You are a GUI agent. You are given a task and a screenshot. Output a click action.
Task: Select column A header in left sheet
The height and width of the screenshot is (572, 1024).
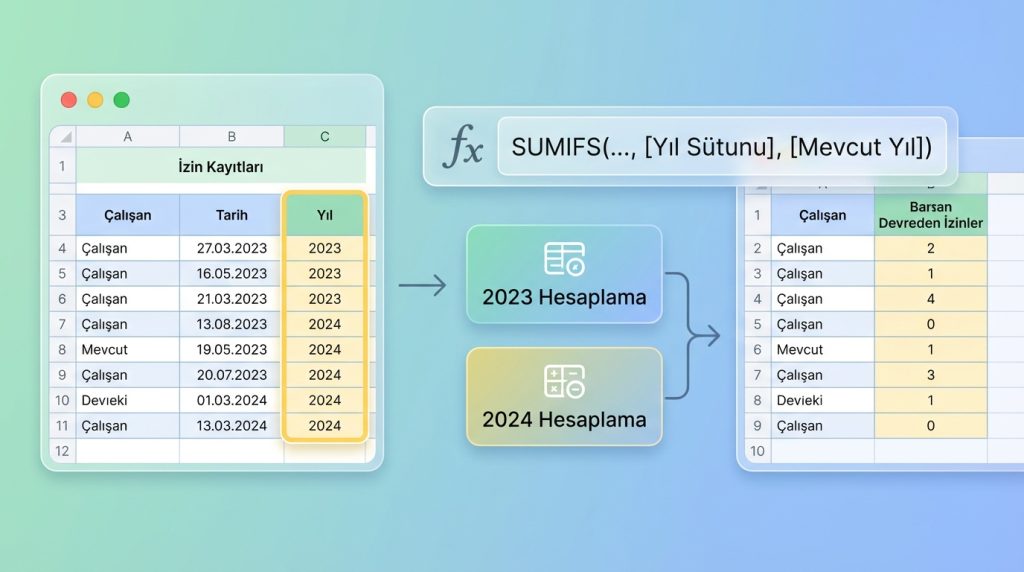(x=128, y=137)
